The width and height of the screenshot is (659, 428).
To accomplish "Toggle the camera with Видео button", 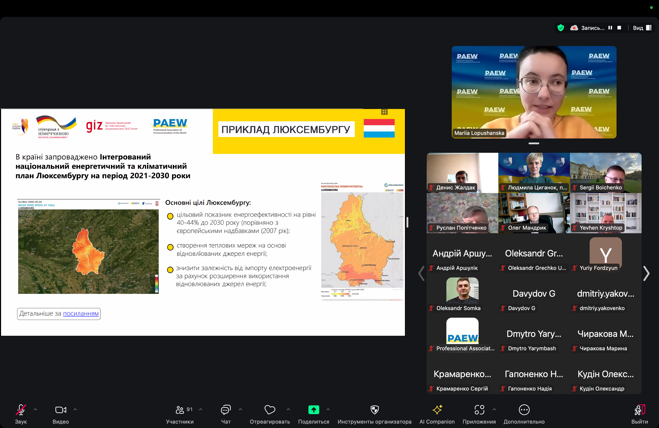I will click(60, 411).
